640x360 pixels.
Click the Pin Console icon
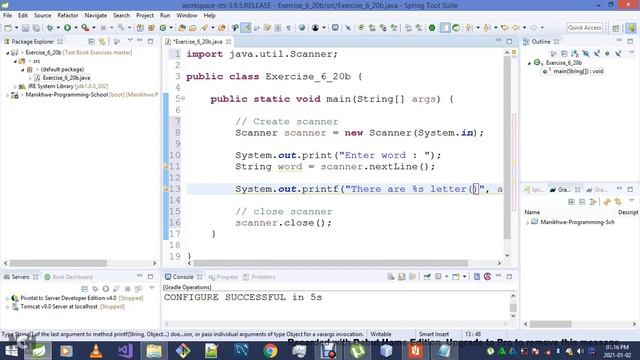427,277
